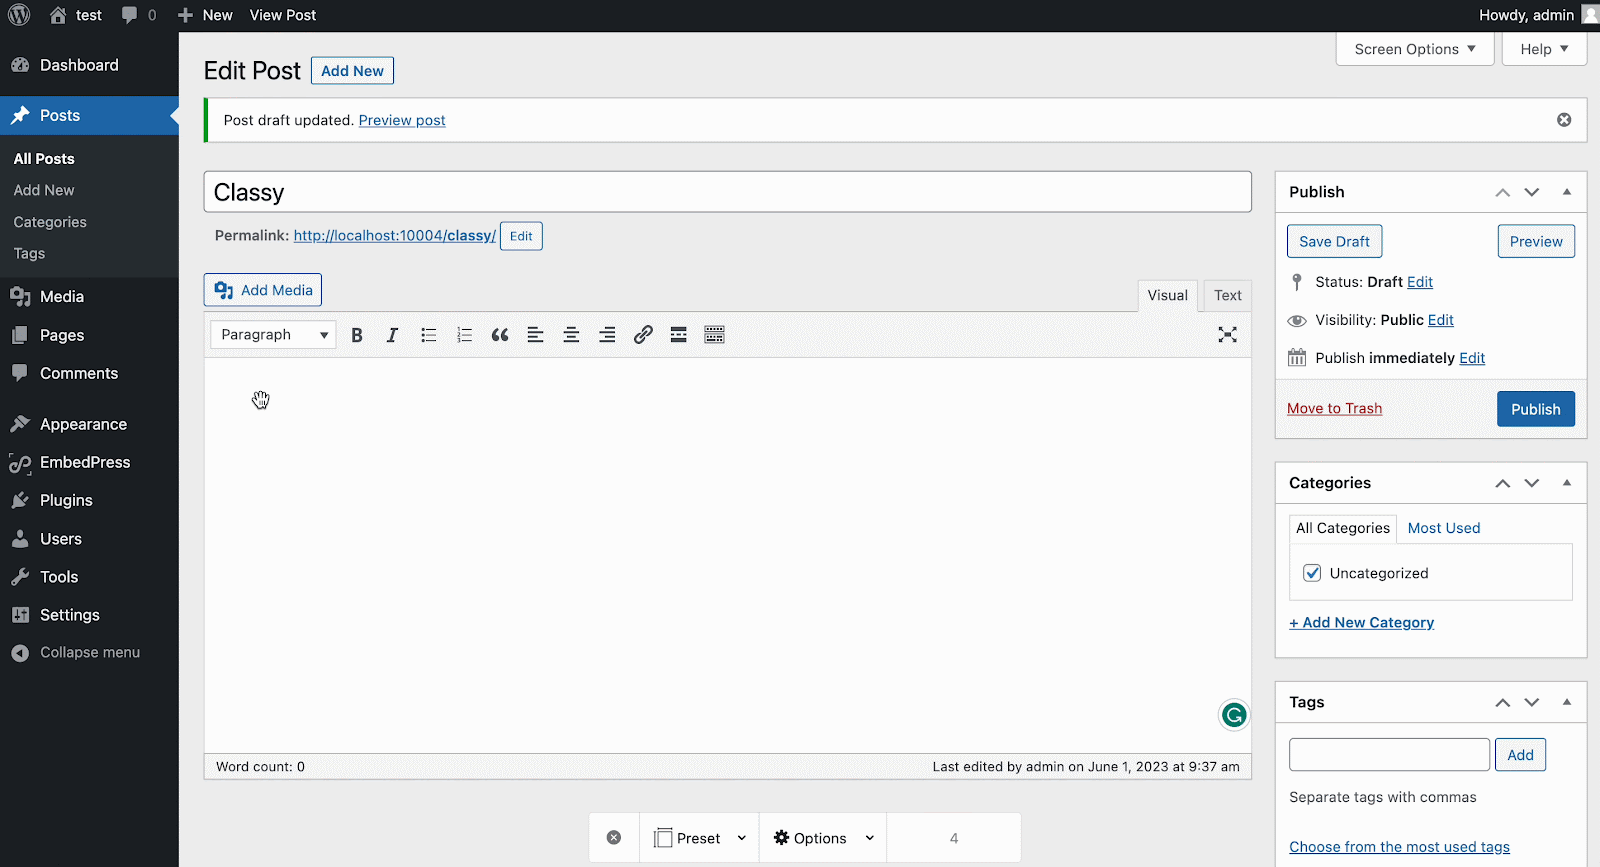Click the tags input field
The height and width of the screenshot is (867, 1600).
1389,755
